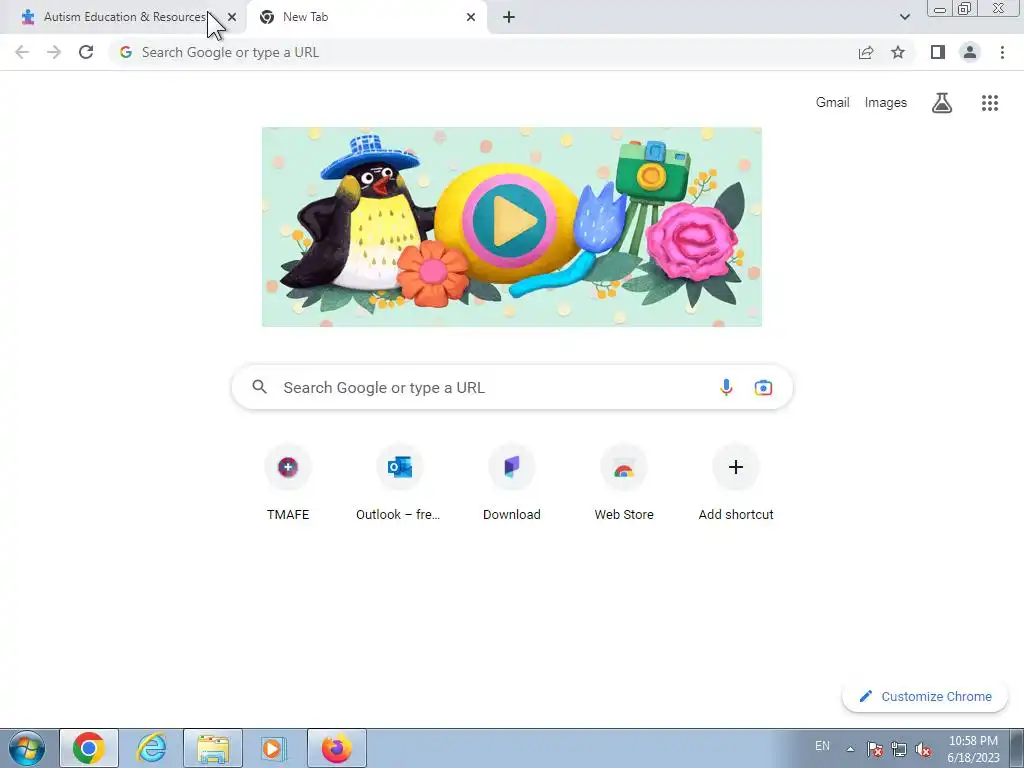This screenshot has height=768, width=1024.
Task: Open the TMAFE shortcut
Action: [288, 483]
